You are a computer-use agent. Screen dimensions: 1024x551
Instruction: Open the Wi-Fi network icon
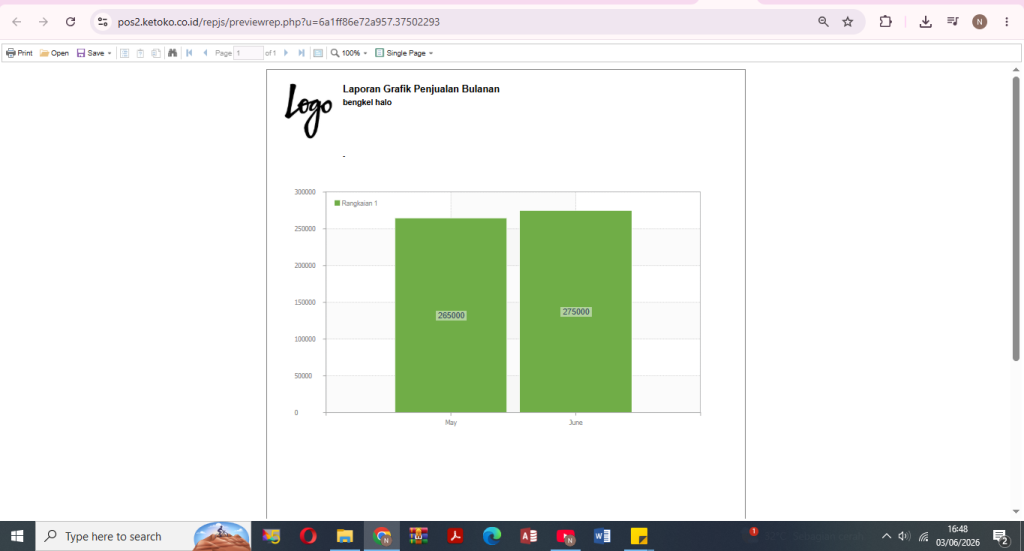(923, 537)
